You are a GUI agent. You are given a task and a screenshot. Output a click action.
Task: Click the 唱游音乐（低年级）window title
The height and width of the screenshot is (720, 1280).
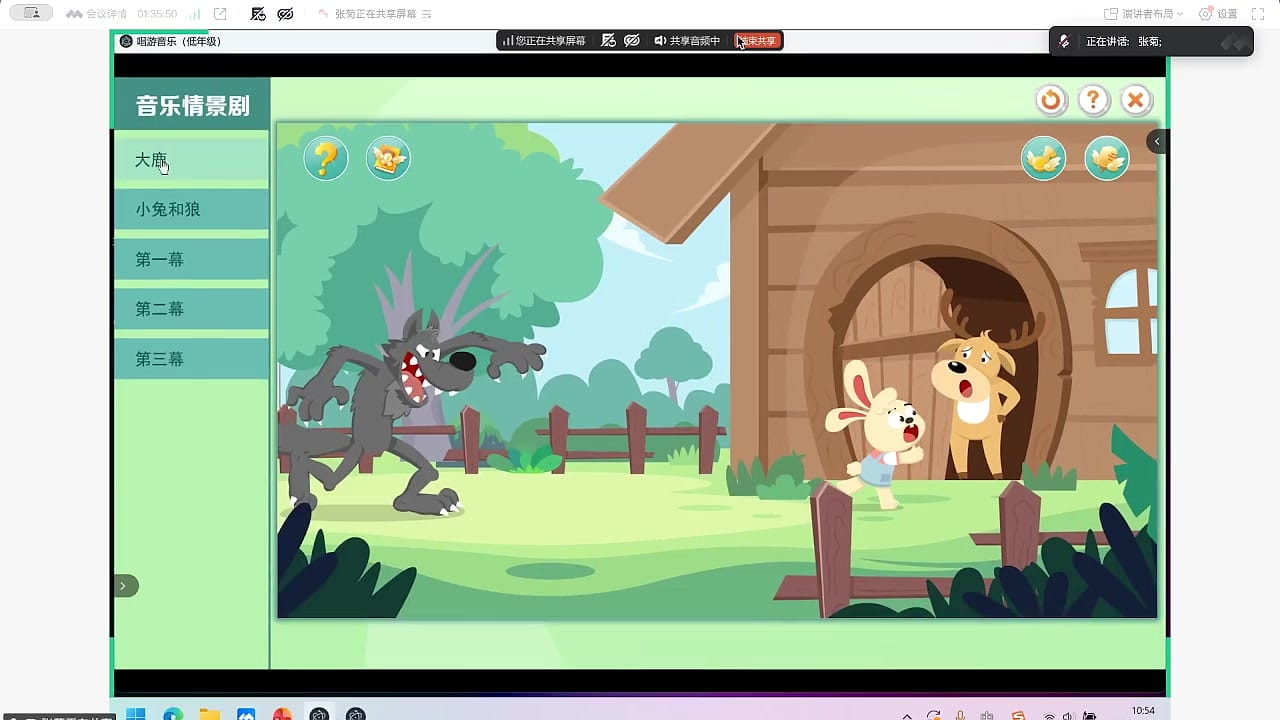[x=178, y=41]
